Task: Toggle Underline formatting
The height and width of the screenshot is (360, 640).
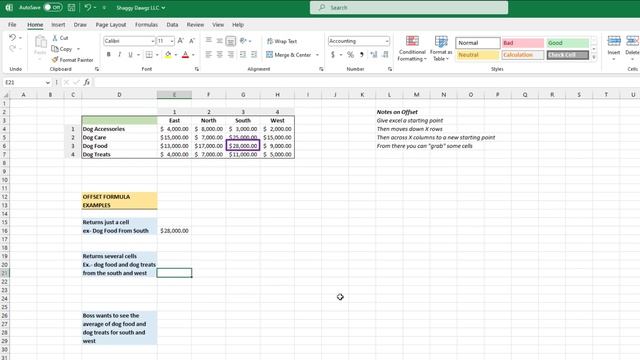Action: pos(130,54)
